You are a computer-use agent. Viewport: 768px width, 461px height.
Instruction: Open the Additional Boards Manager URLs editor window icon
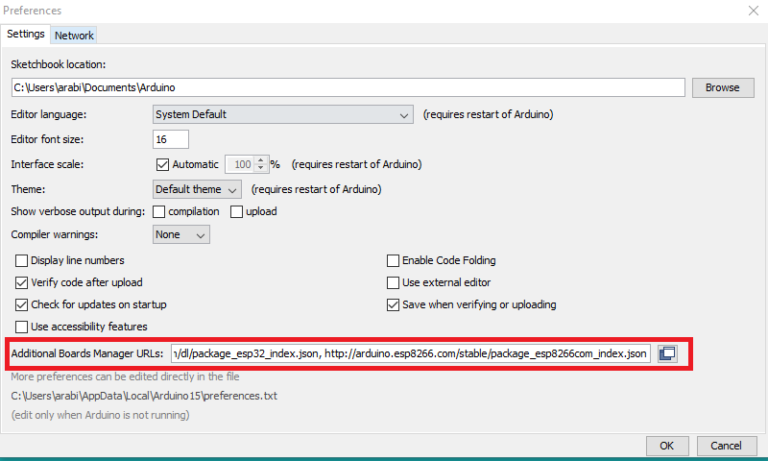coord(667,353)
